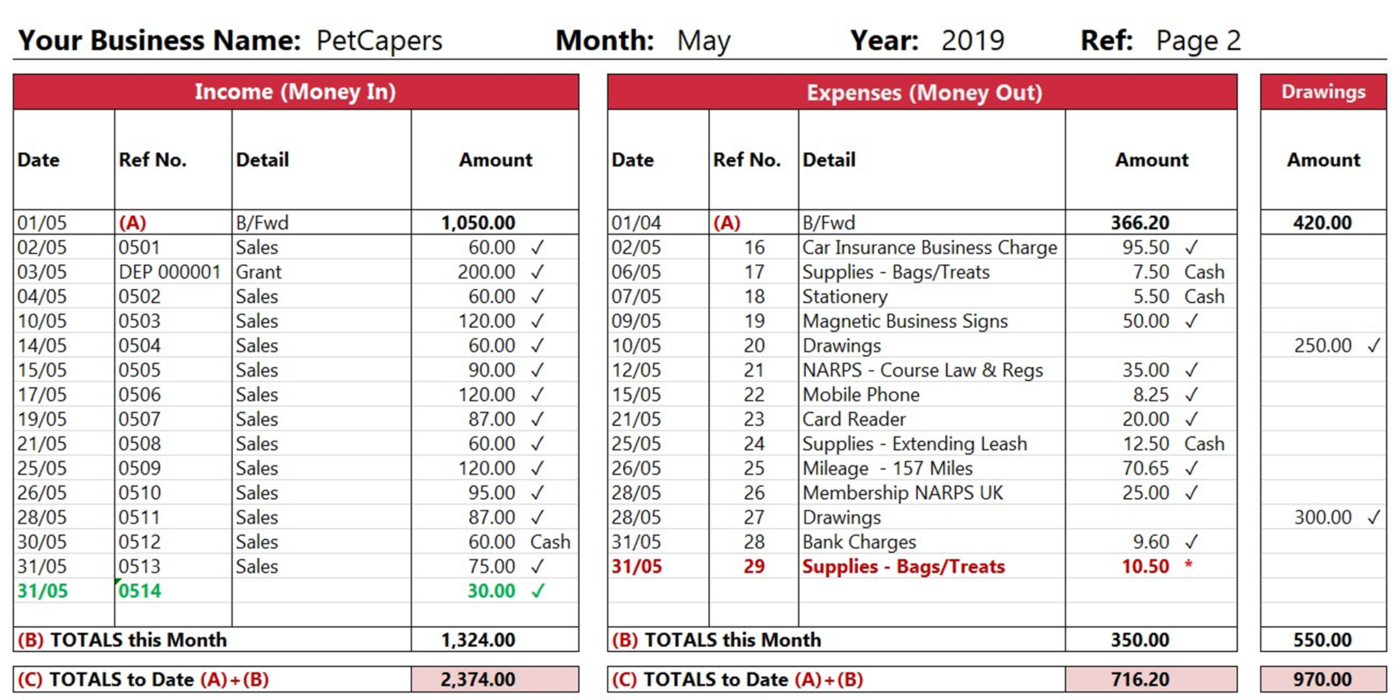Select the pink 716.20 expenses total cell

[x=1150, y=680]
